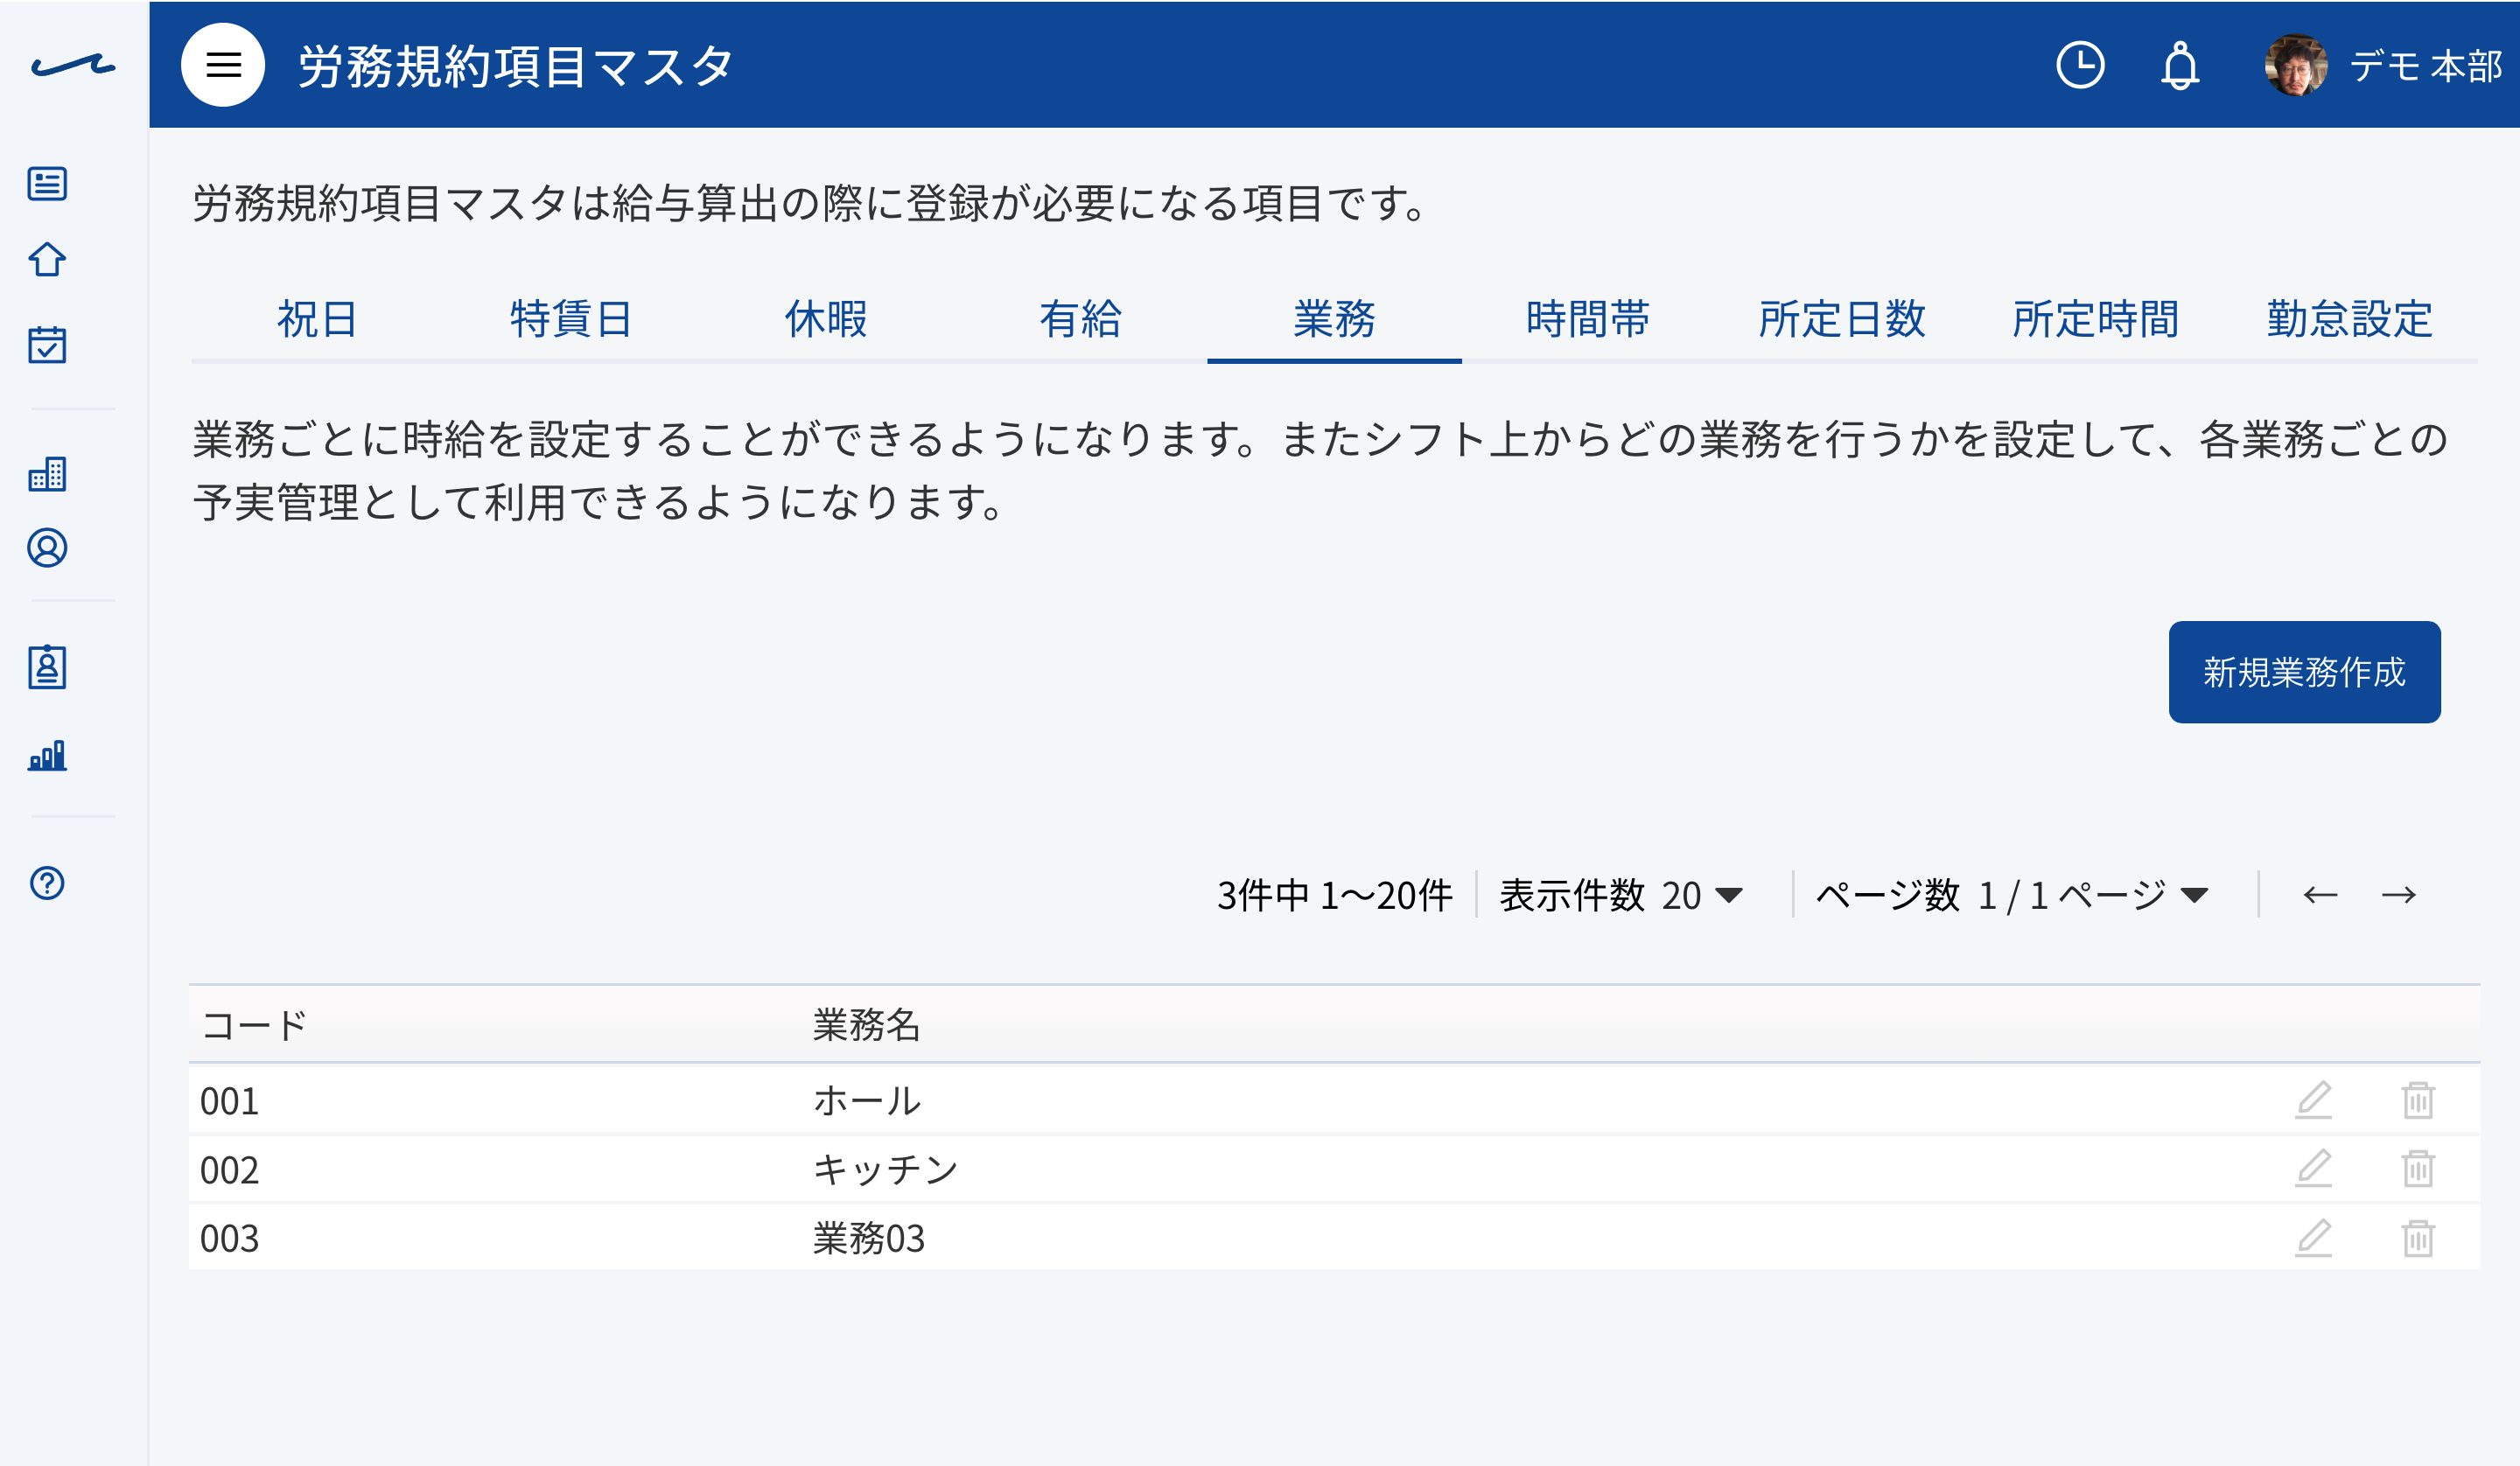Image resolution: width=2520 pixels, height=1466 pixels.
Task: Delete the ホール row with the trash icon
Action: click(2418, 1100)
